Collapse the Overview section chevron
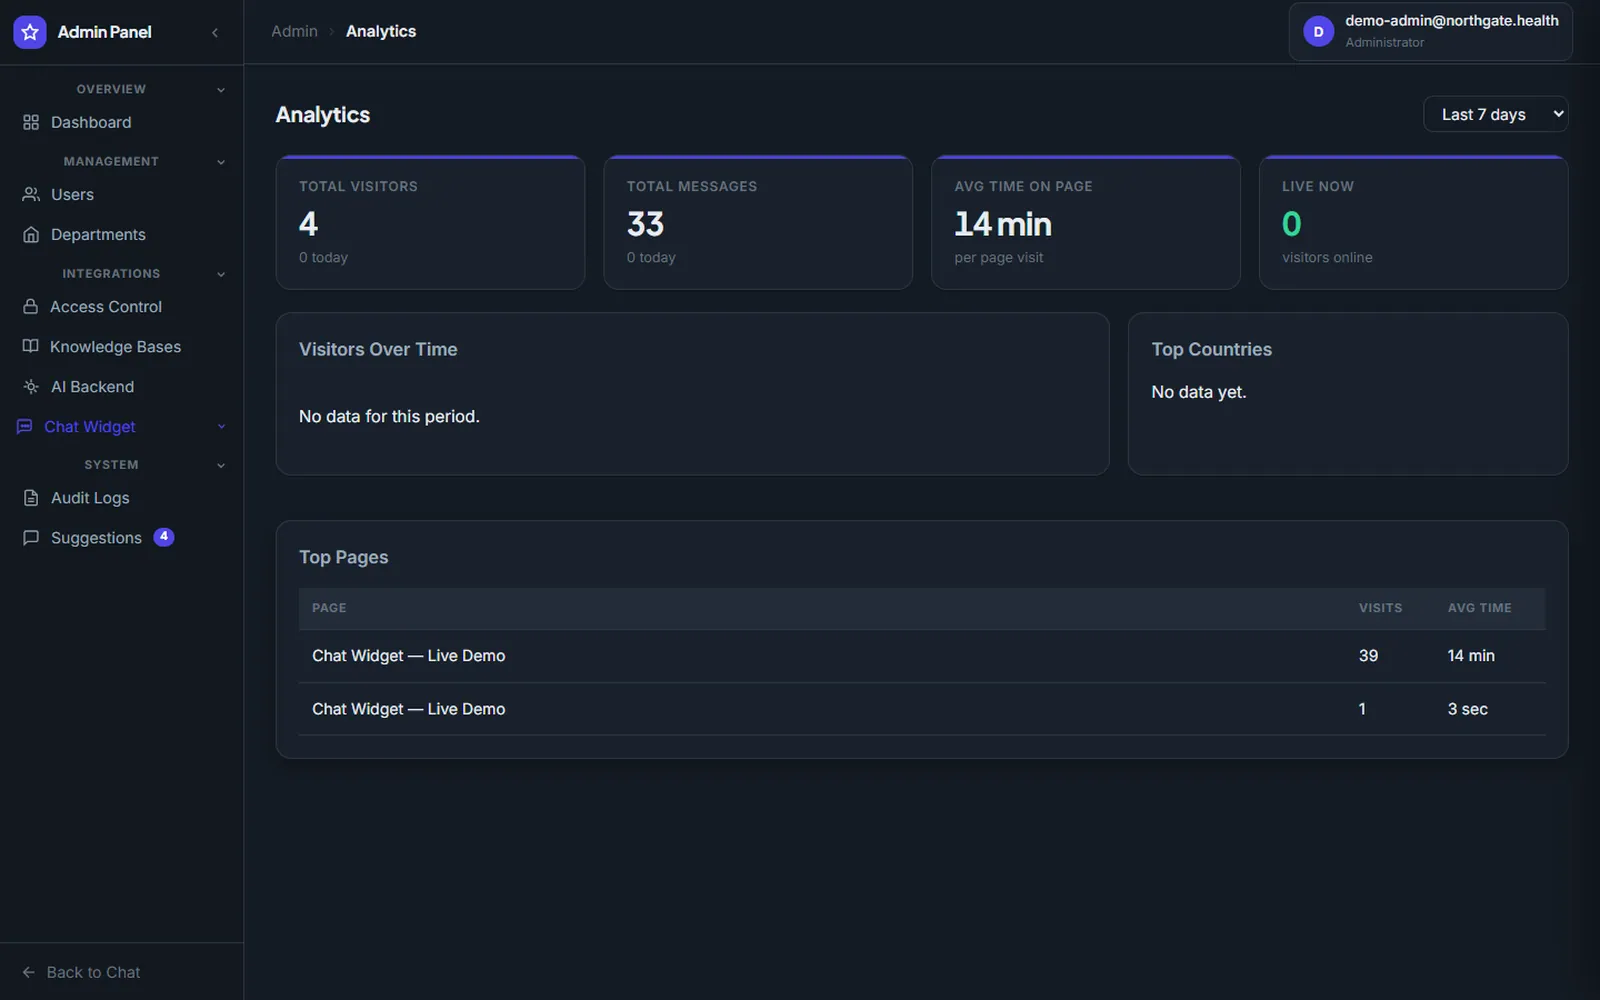 tap(221, 90)
